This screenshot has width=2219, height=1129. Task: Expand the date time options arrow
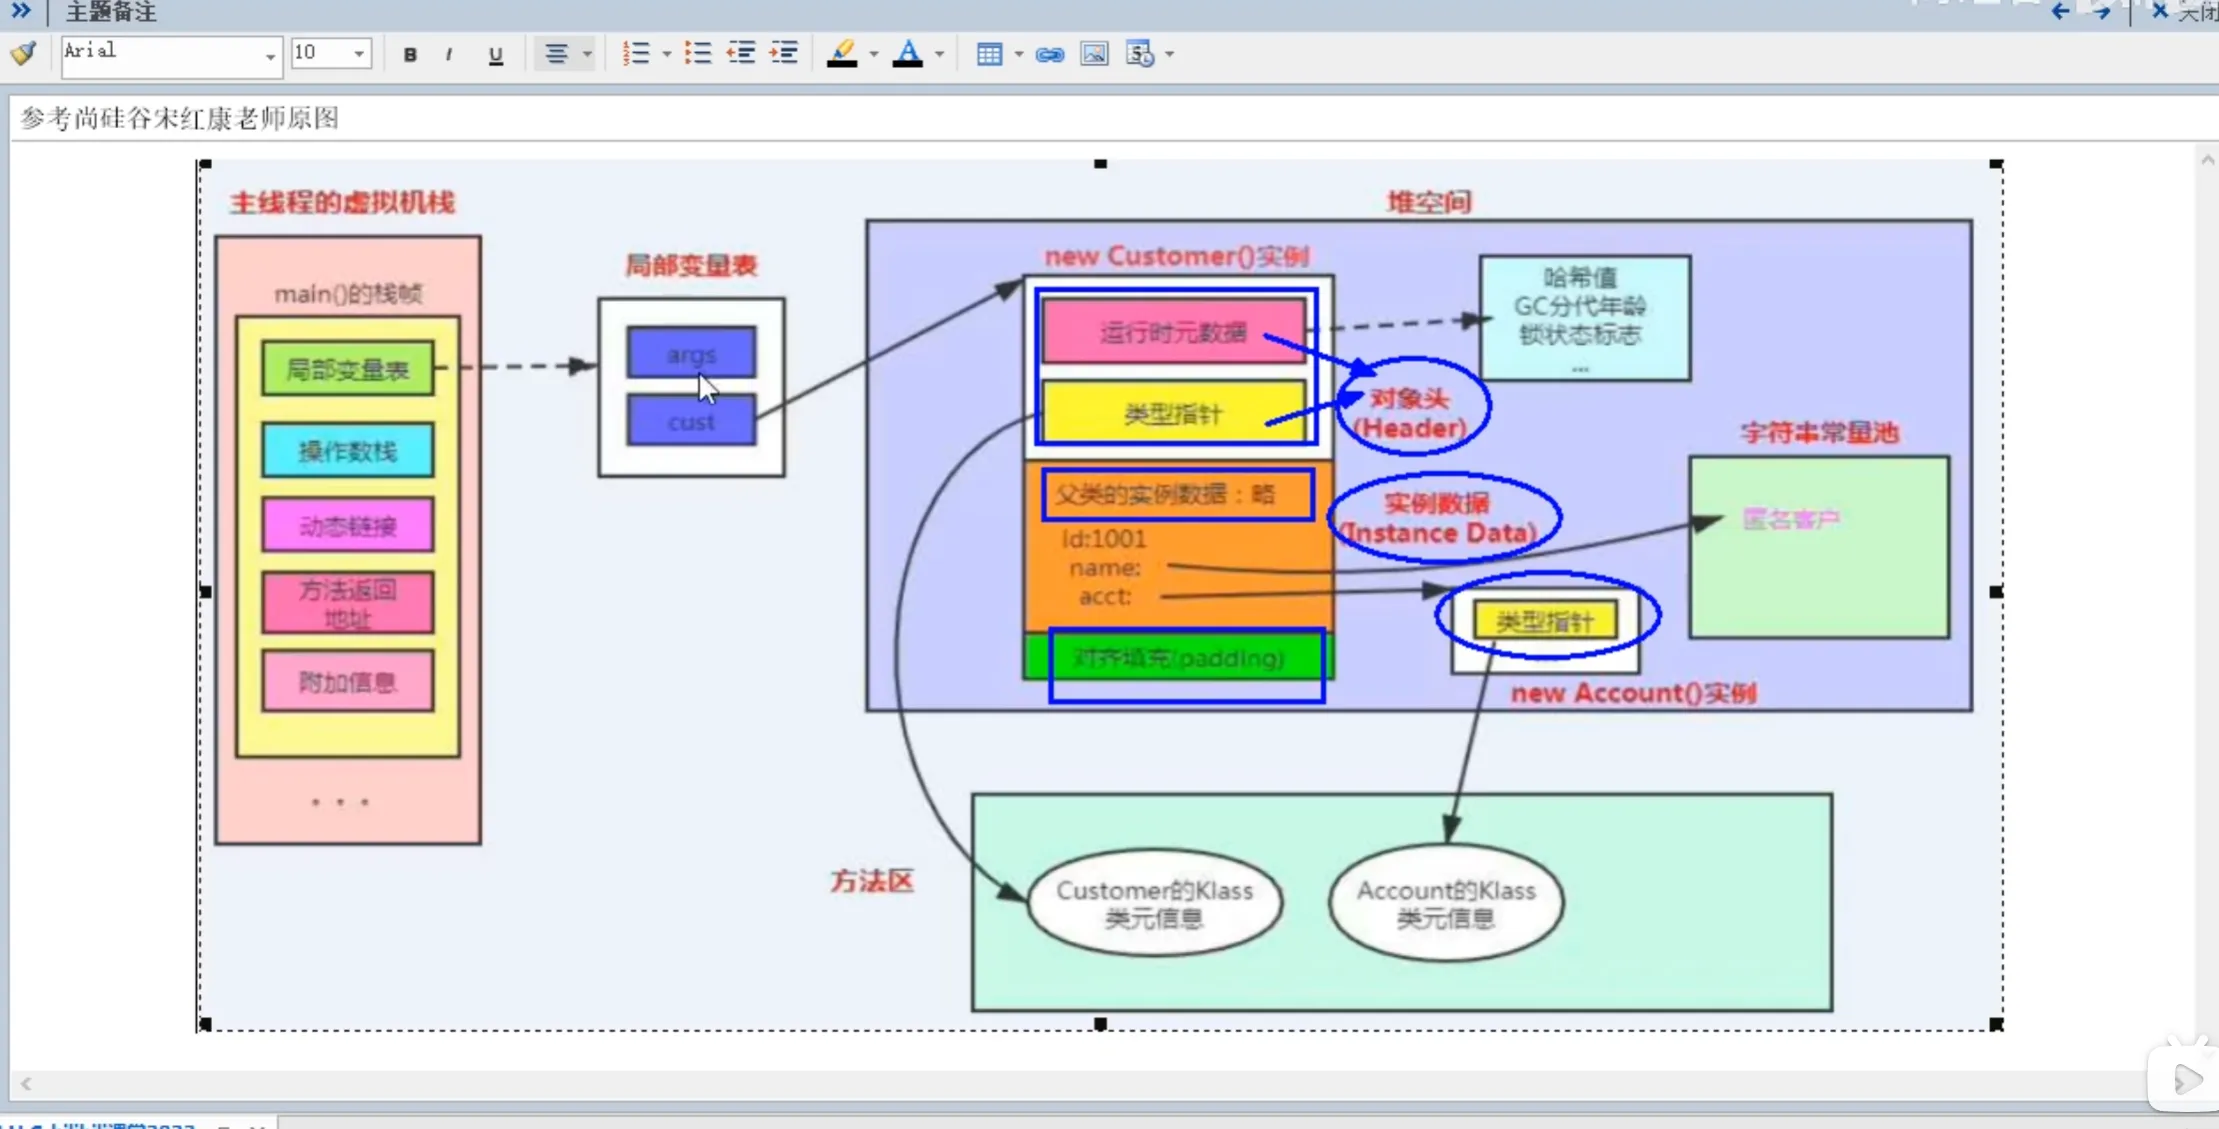(x=1170, y=54)
